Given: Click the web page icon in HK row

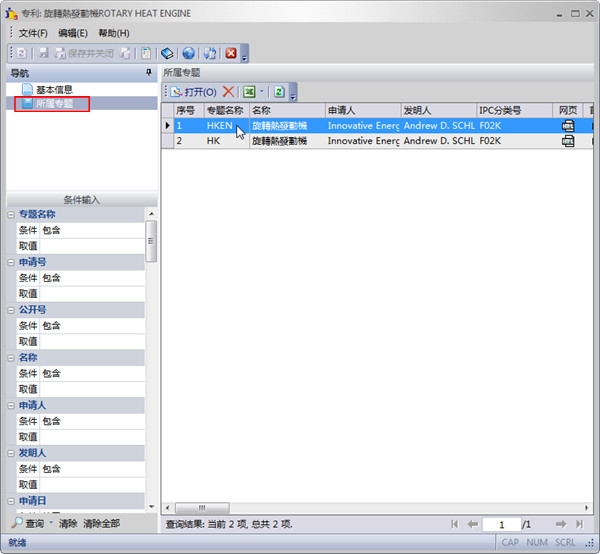Looking at the screenshot, I should pyautogui.click(x=568, y=141).
